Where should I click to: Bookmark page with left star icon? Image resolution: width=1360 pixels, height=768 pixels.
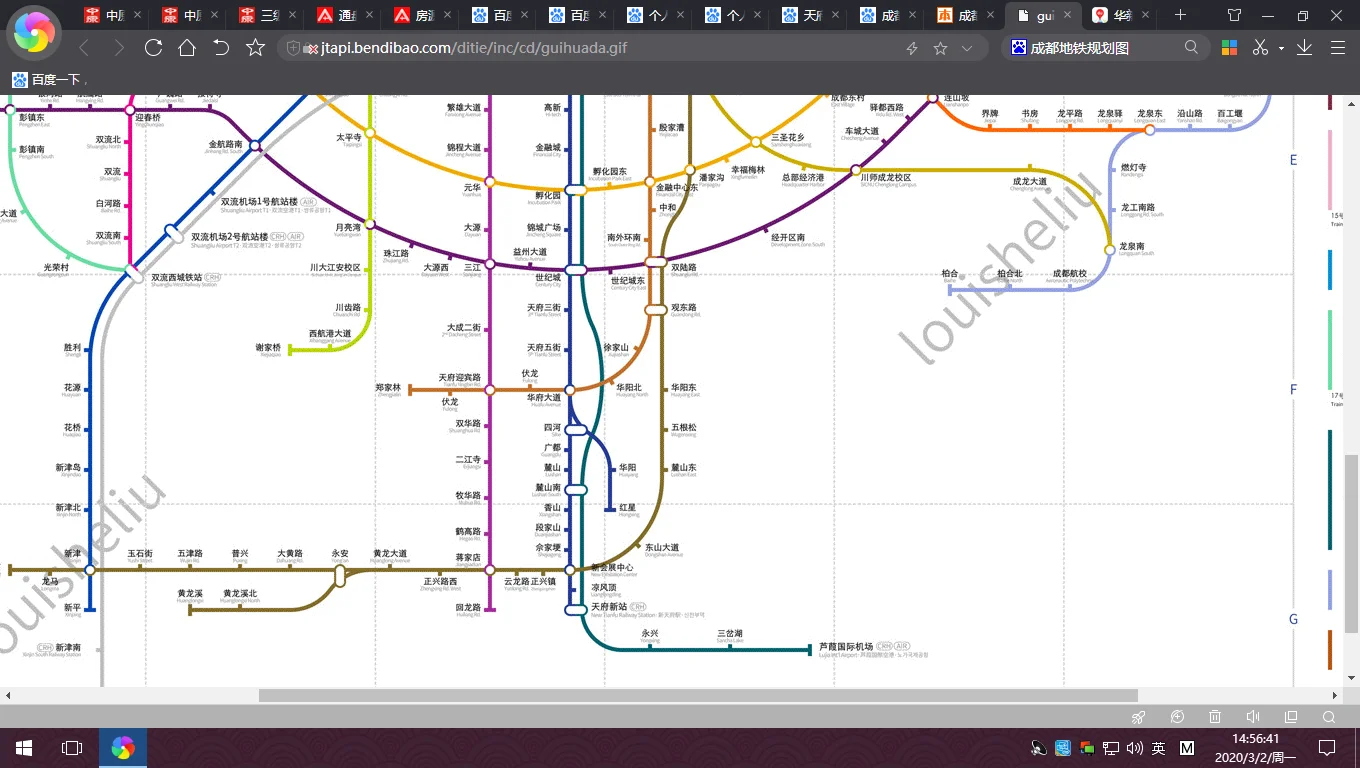coord(255,48)
